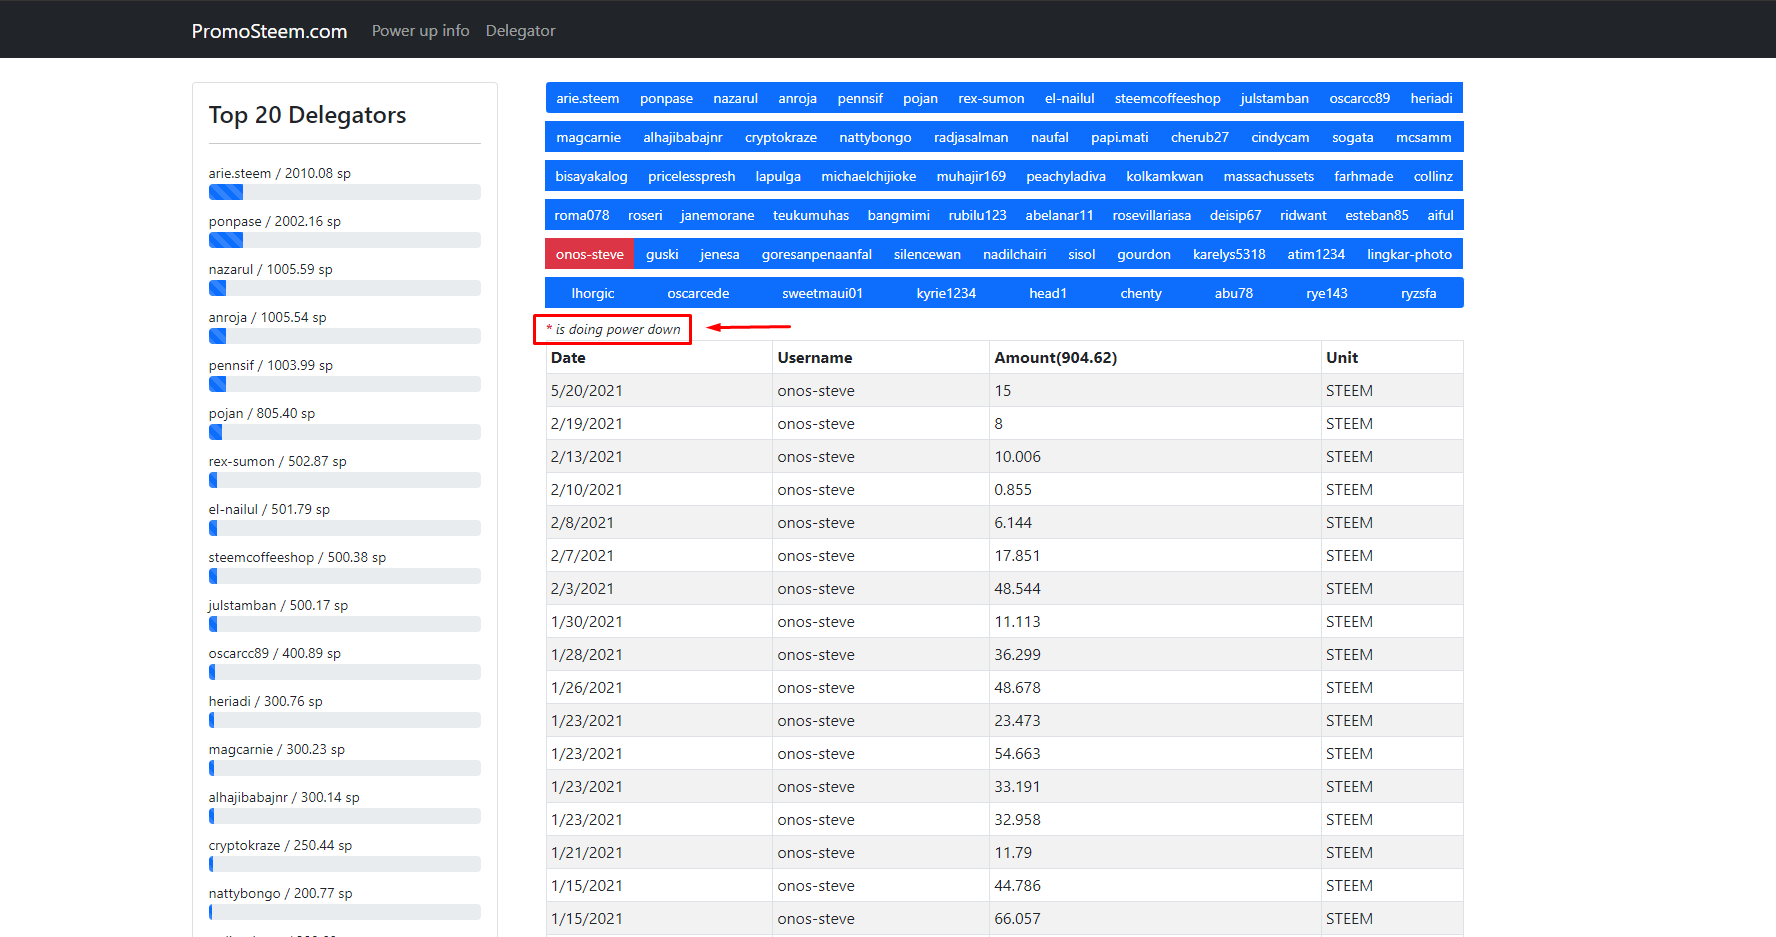Select the magcarnie user button
The image size is (1776, 937).
(x=589, y=137)
